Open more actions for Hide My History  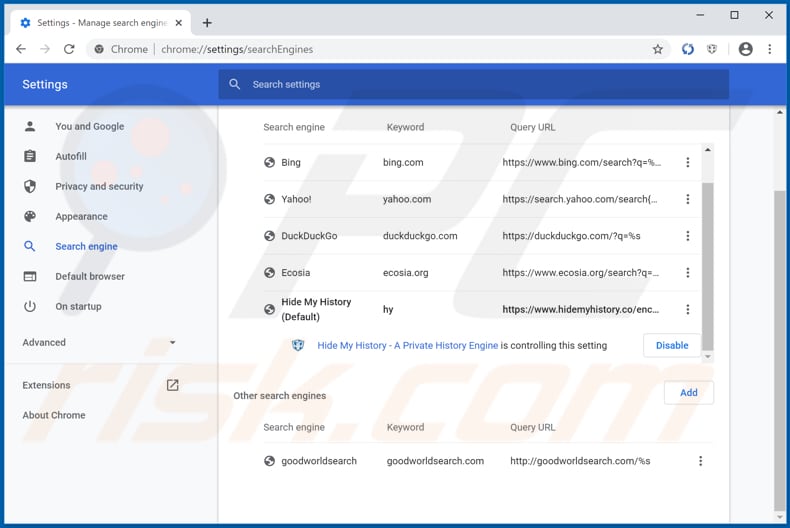click(688, 309)
